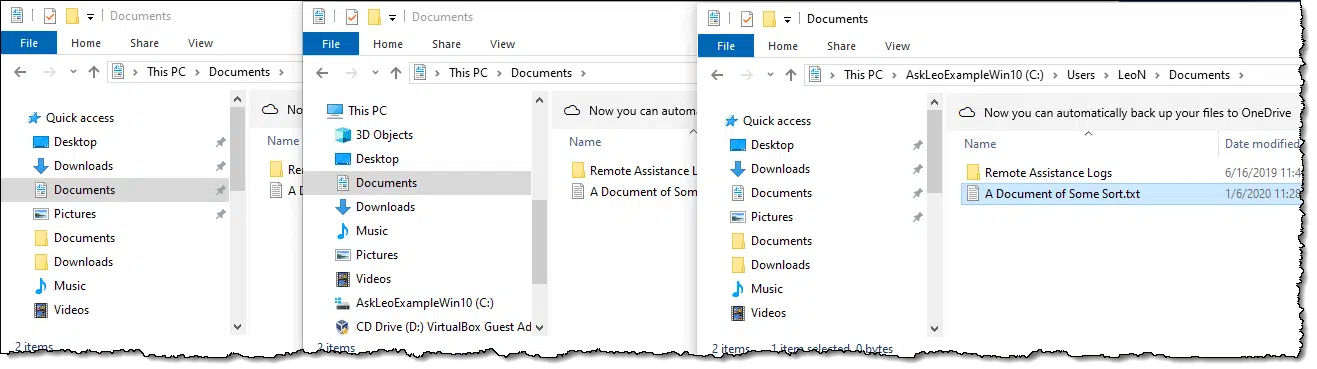The width and height of the screenshot is (1317, 369).
Task: Go up one level in right window
Action: coord(790,75)
